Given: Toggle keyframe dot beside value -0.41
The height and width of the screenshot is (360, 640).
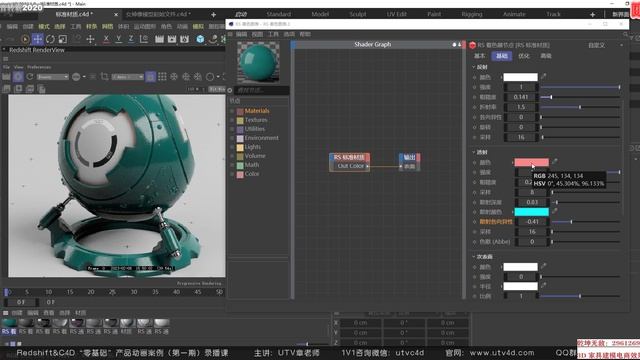Looking at the screenshot, I should pos(474,222).
